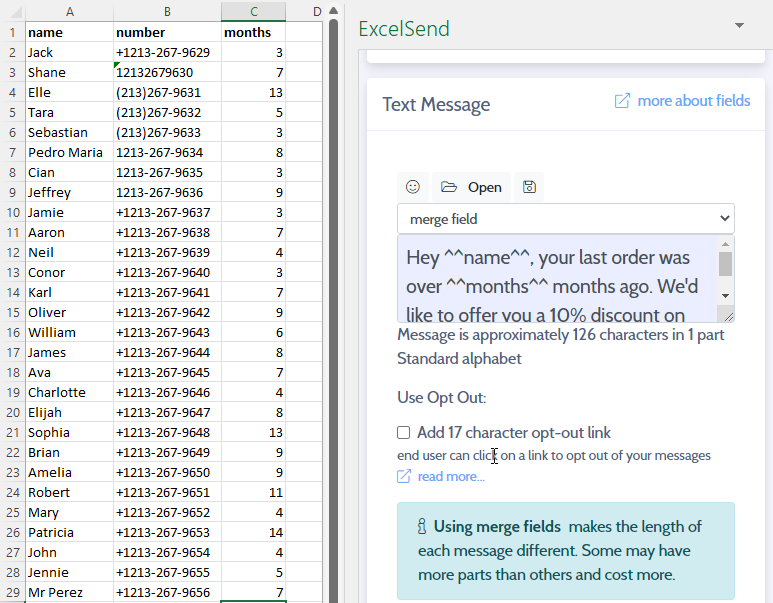
Task: Click the Open folder button
Action: [x=471, y=187]
